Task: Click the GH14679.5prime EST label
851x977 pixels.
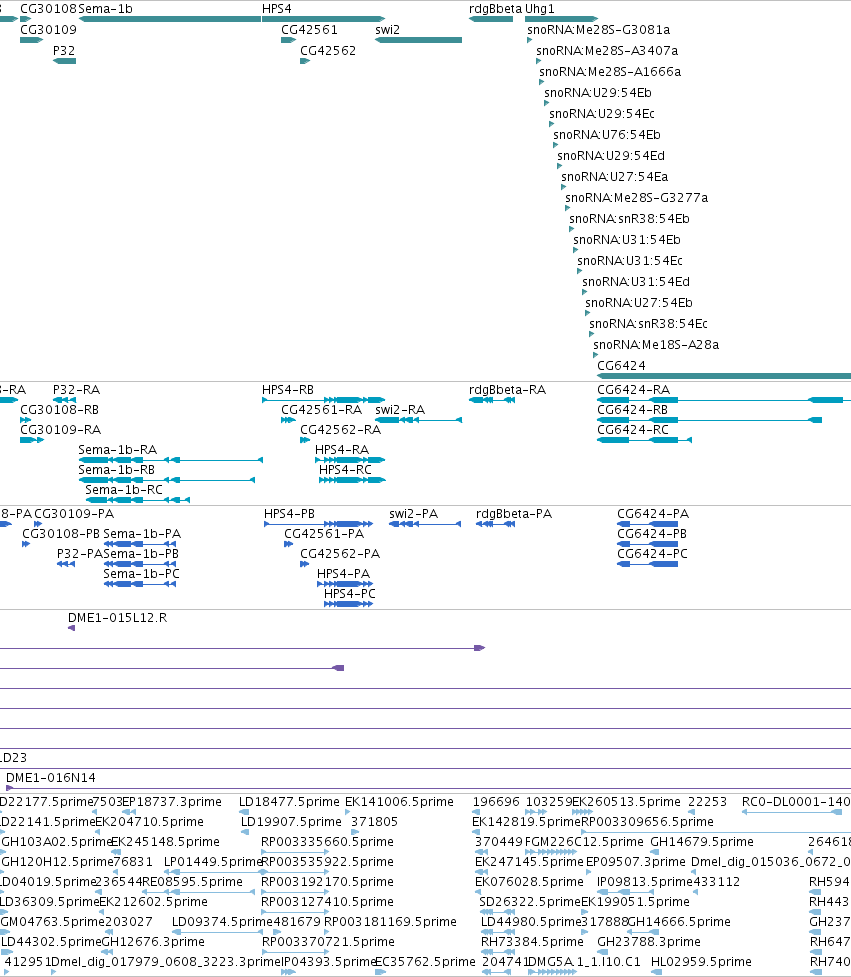Action: (x=702, y=842)
